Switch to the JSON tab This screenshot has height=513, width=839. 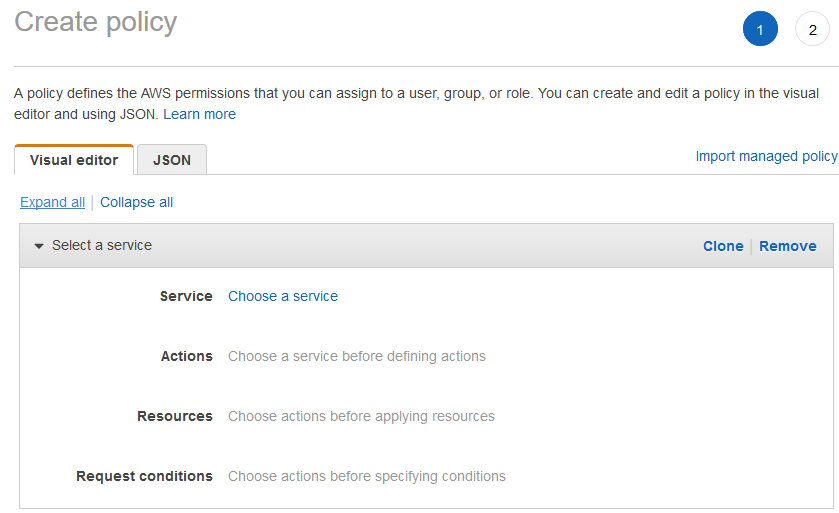click(172, 159)
